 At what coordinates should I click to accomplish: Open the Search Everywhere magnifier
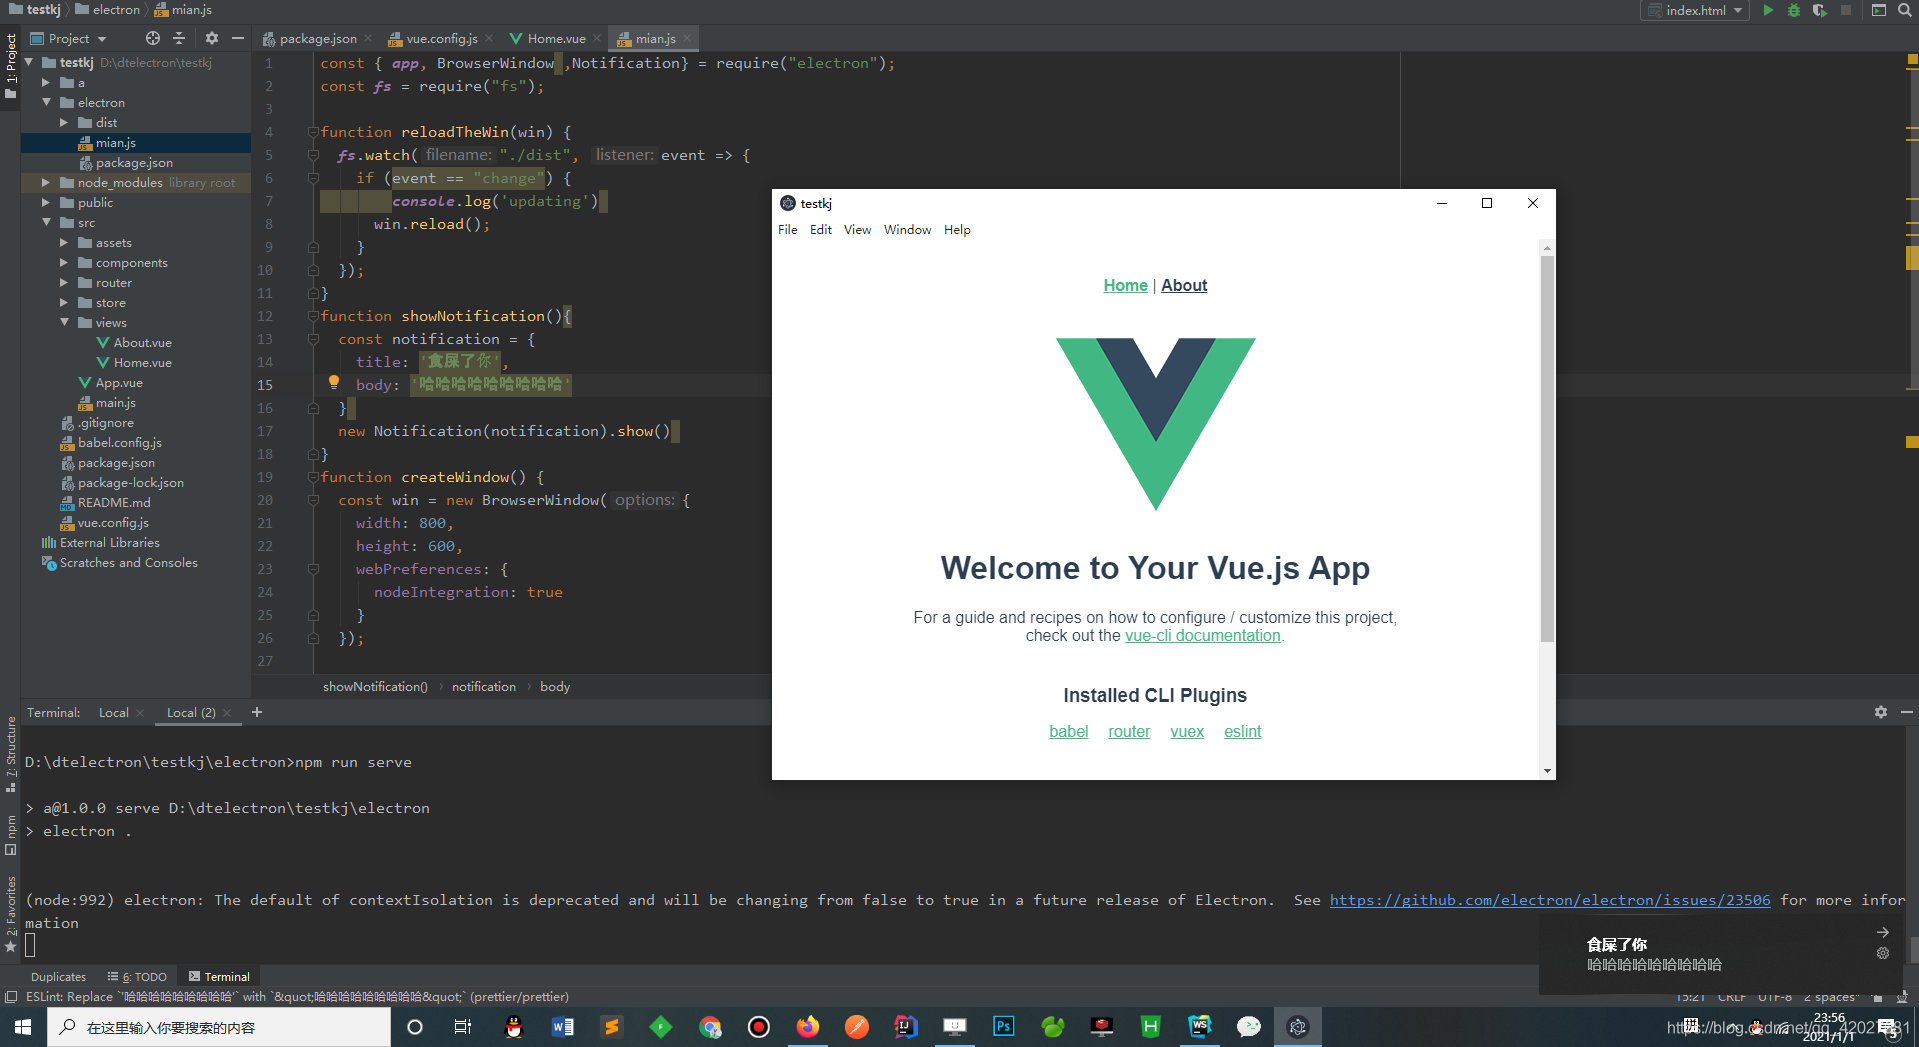pos(1905,10)
